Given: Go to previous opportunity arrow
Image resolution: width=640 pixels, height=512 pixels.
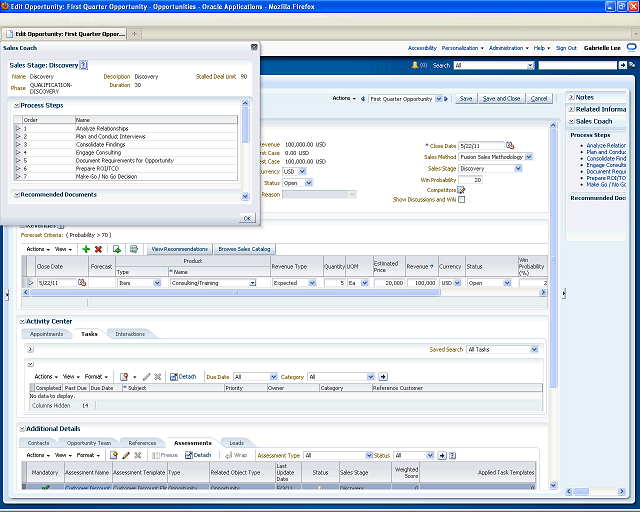Looking at the screenshot, I should pyautogui.click(x=362, y=99).
